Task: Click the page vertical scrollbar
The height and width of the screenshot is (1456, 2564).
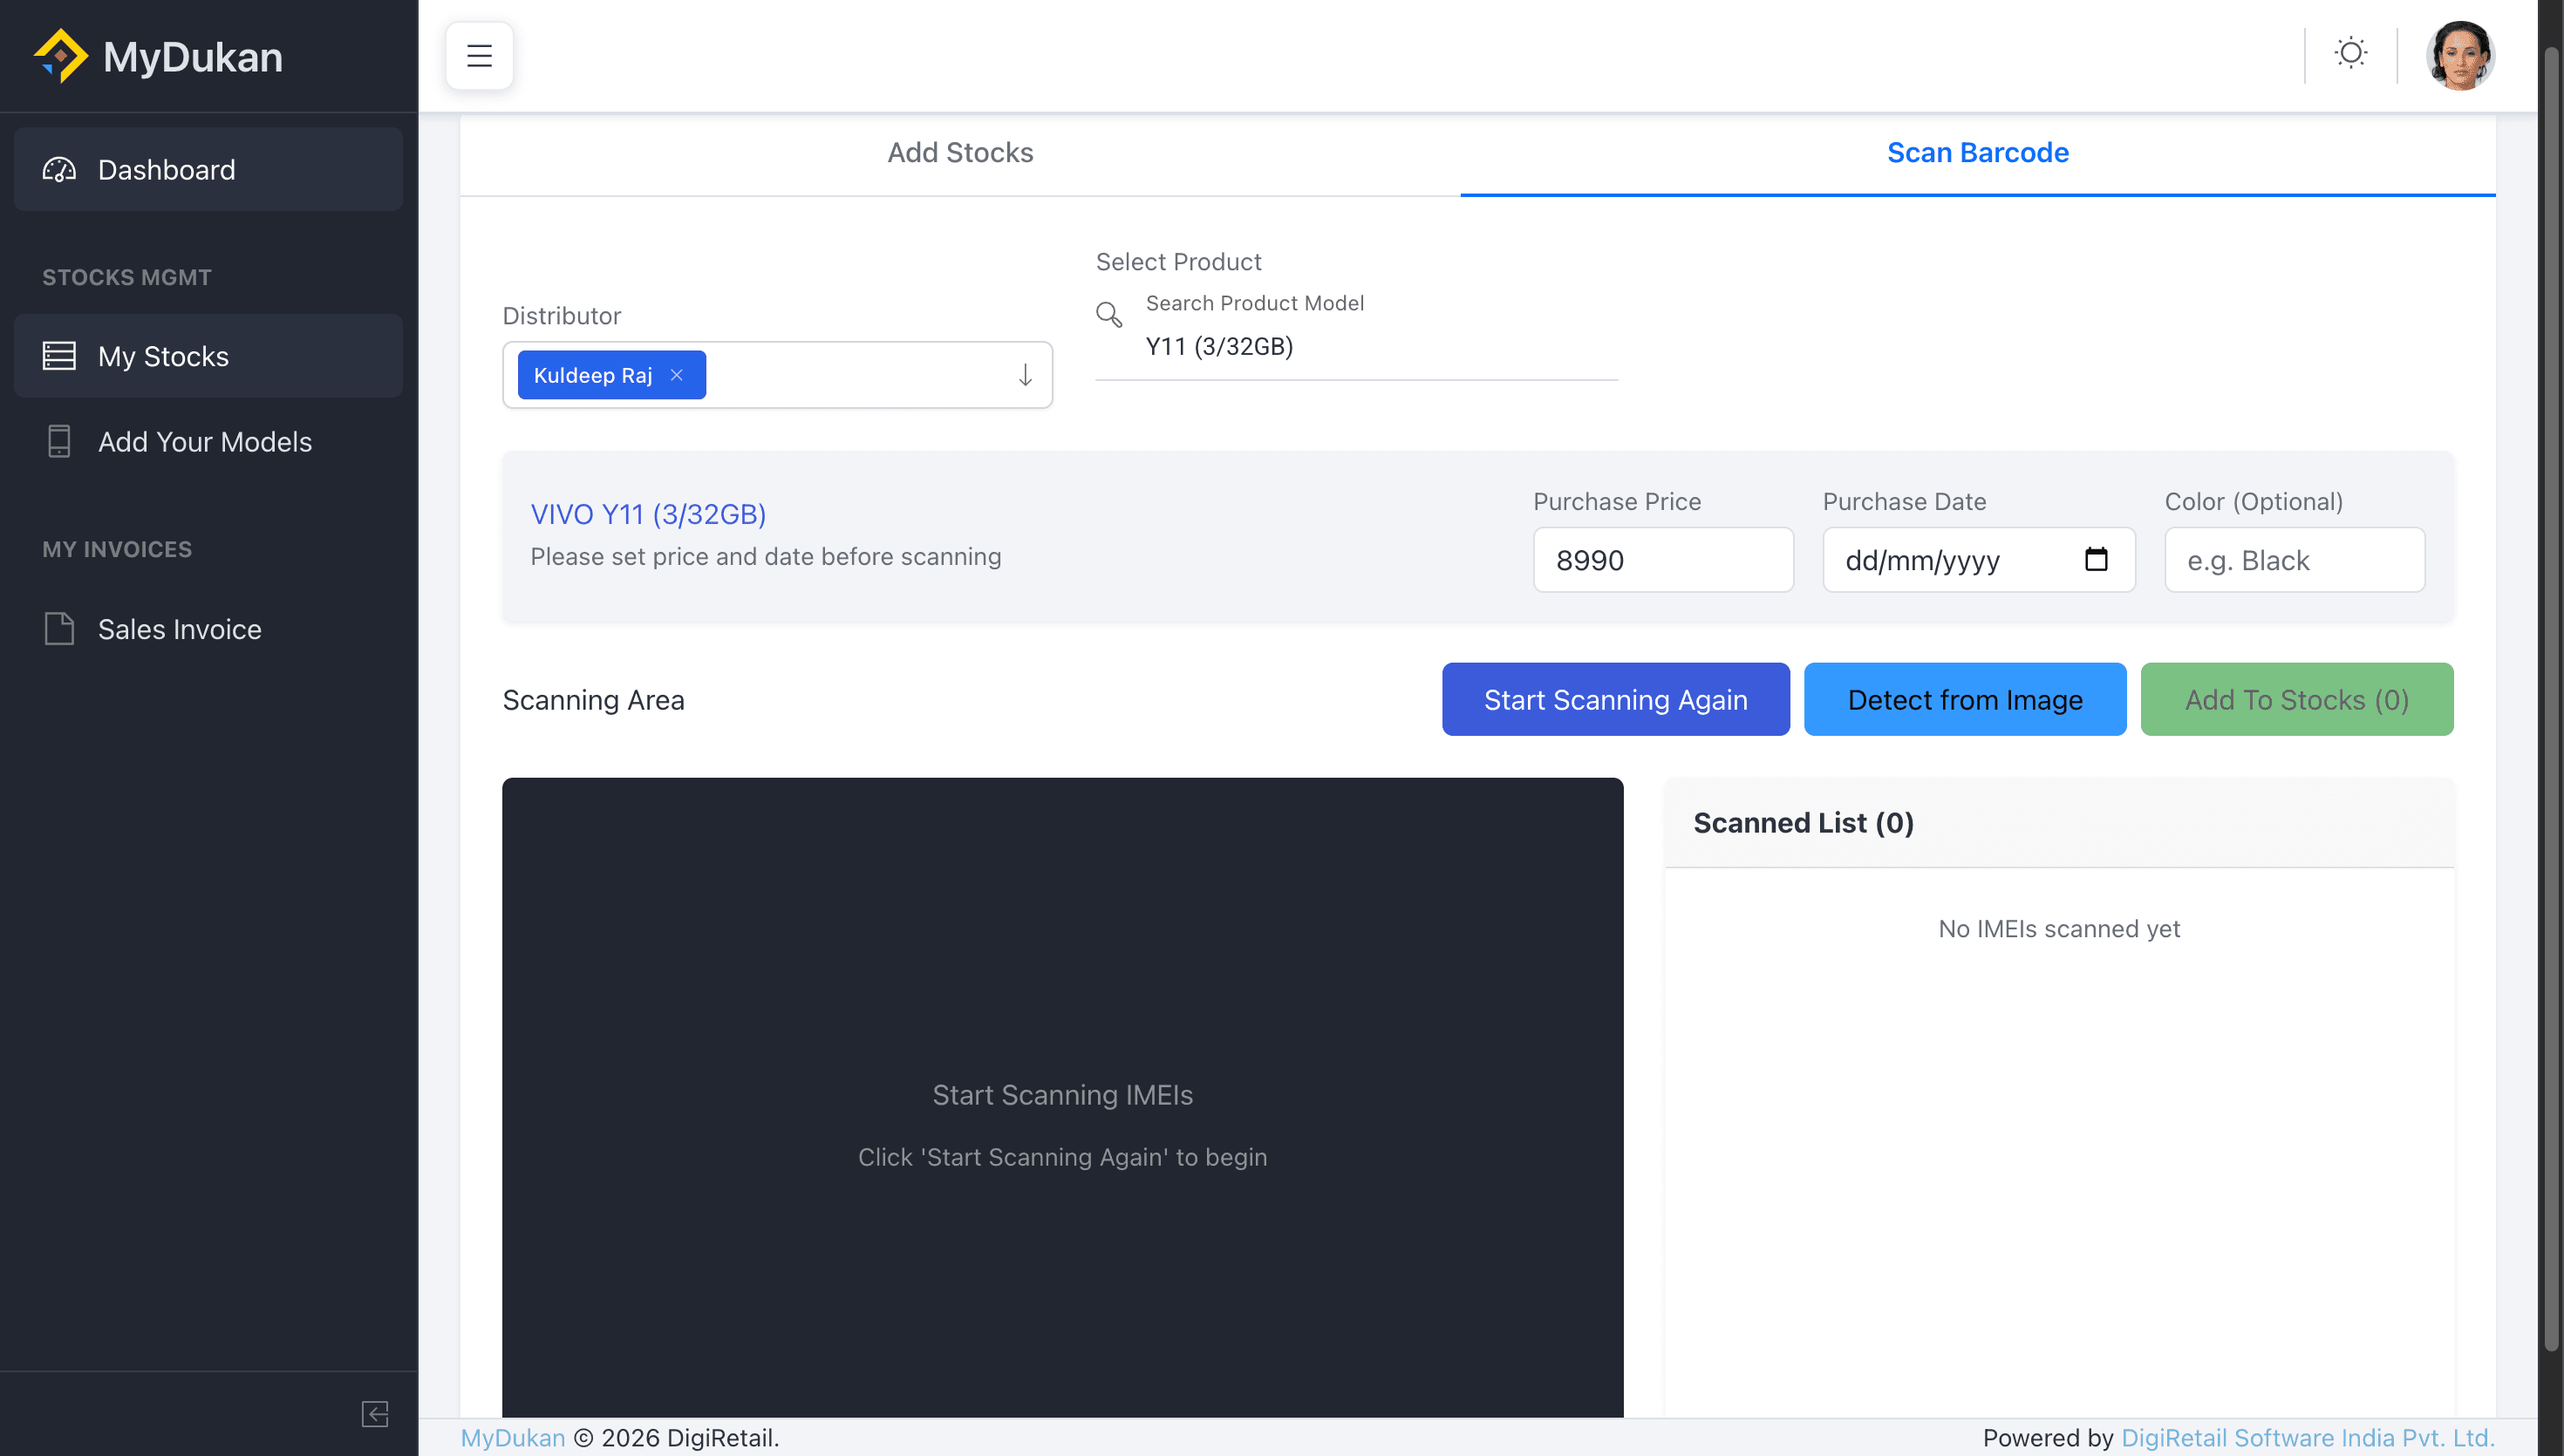Action: (2551, 700)
